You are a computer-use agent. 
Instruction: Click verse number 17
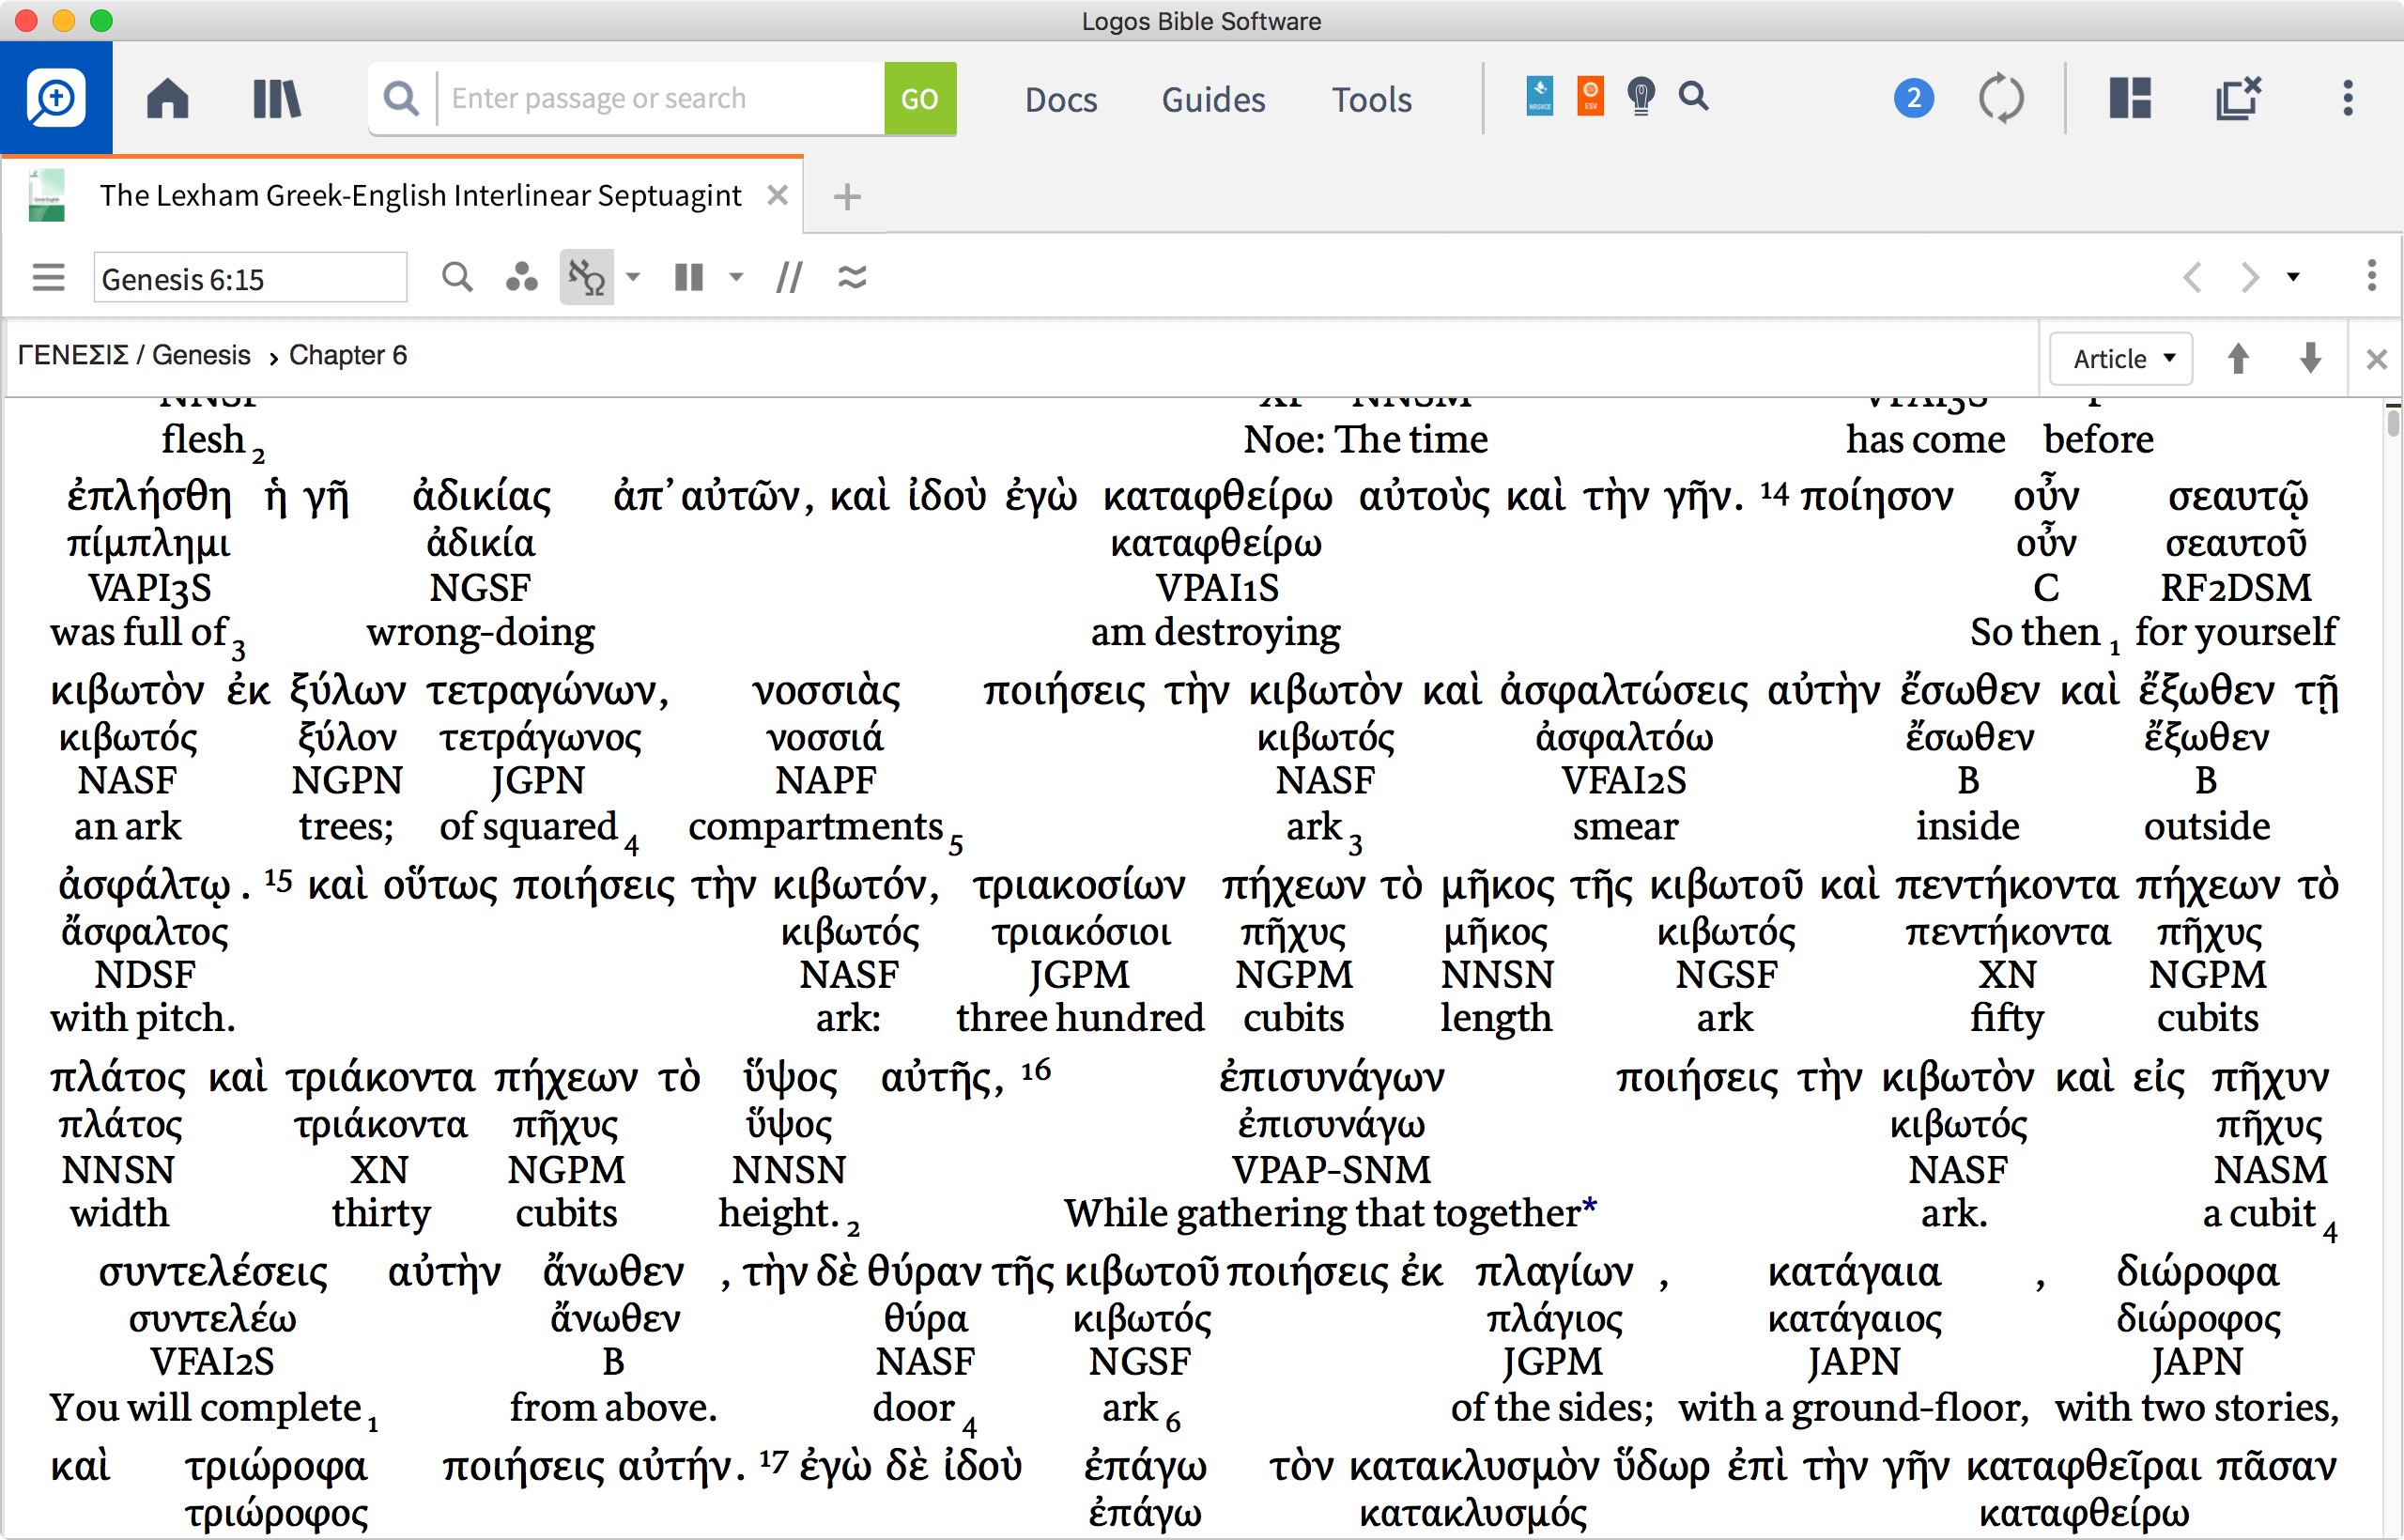[773, 1461]
